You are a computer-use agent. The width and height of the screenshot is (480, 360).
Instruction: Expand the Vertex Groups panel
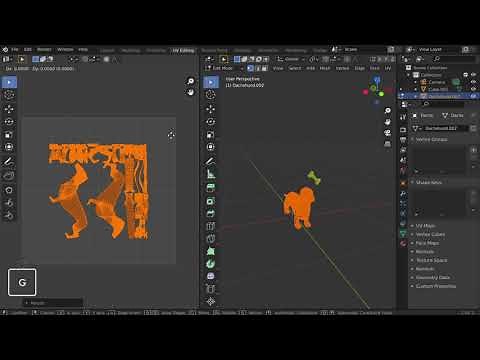(x=431, y=139)
